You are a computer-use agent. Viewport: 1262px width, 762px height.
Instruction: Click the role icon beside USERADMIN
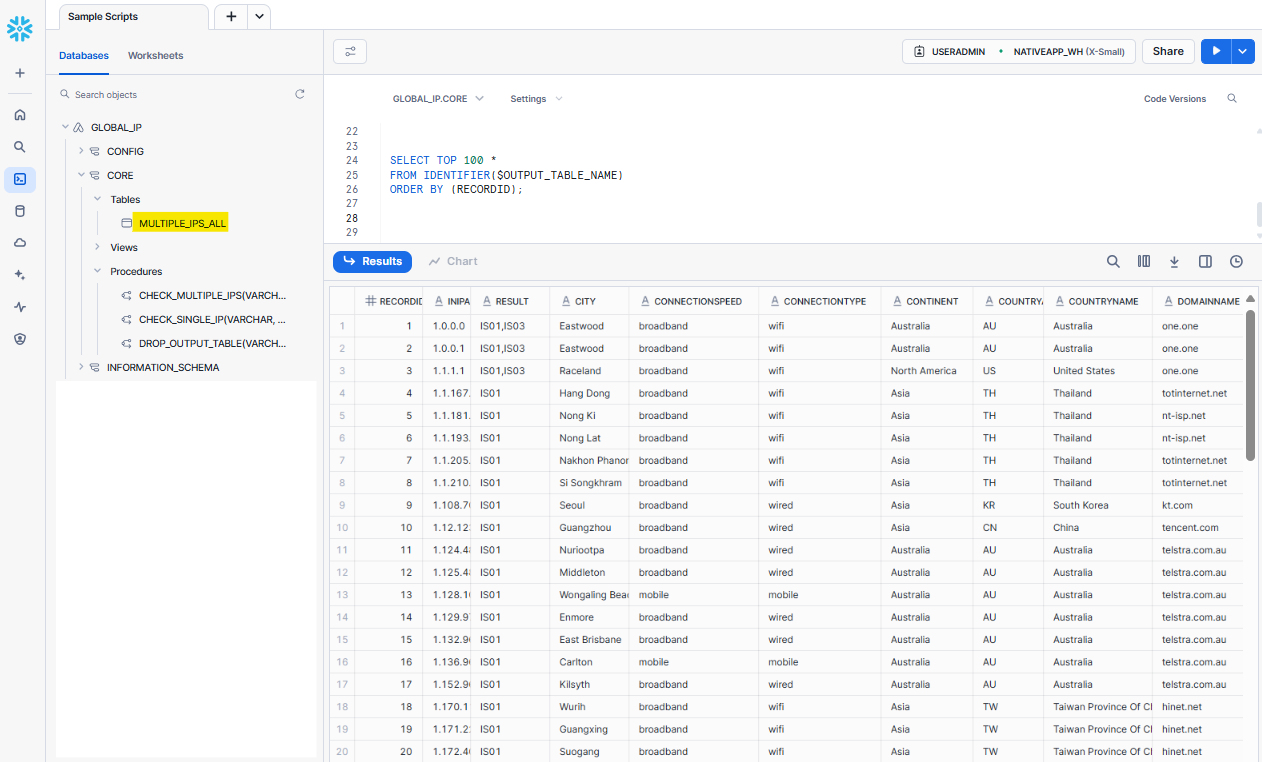(x=919, y=51)
